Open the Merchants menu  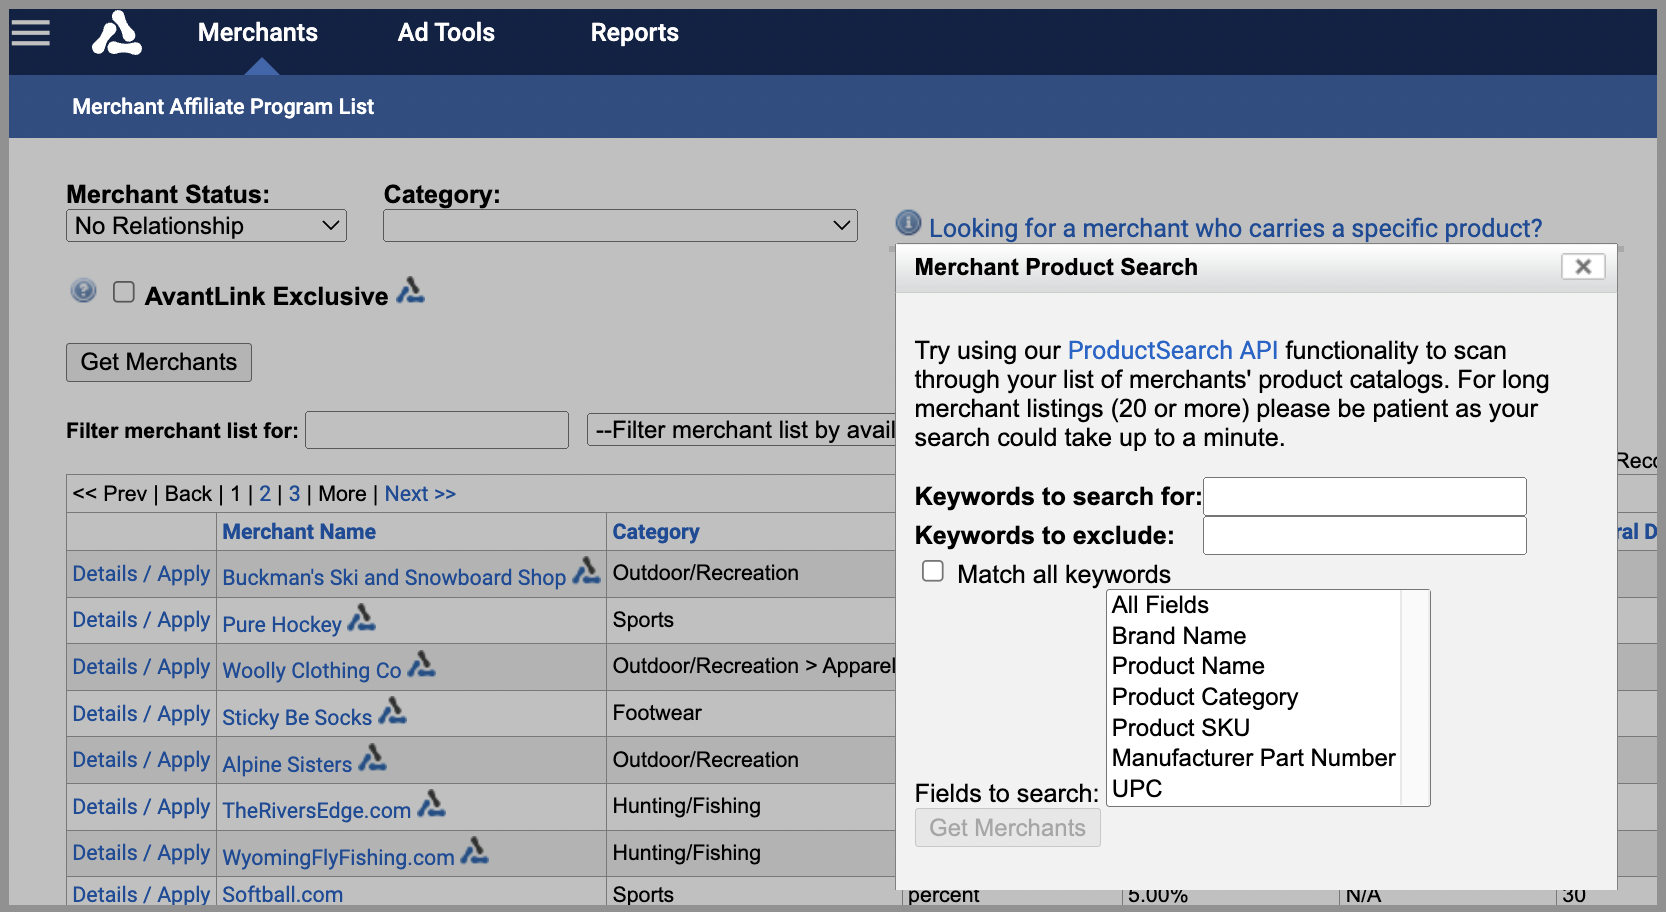(258, 33)
